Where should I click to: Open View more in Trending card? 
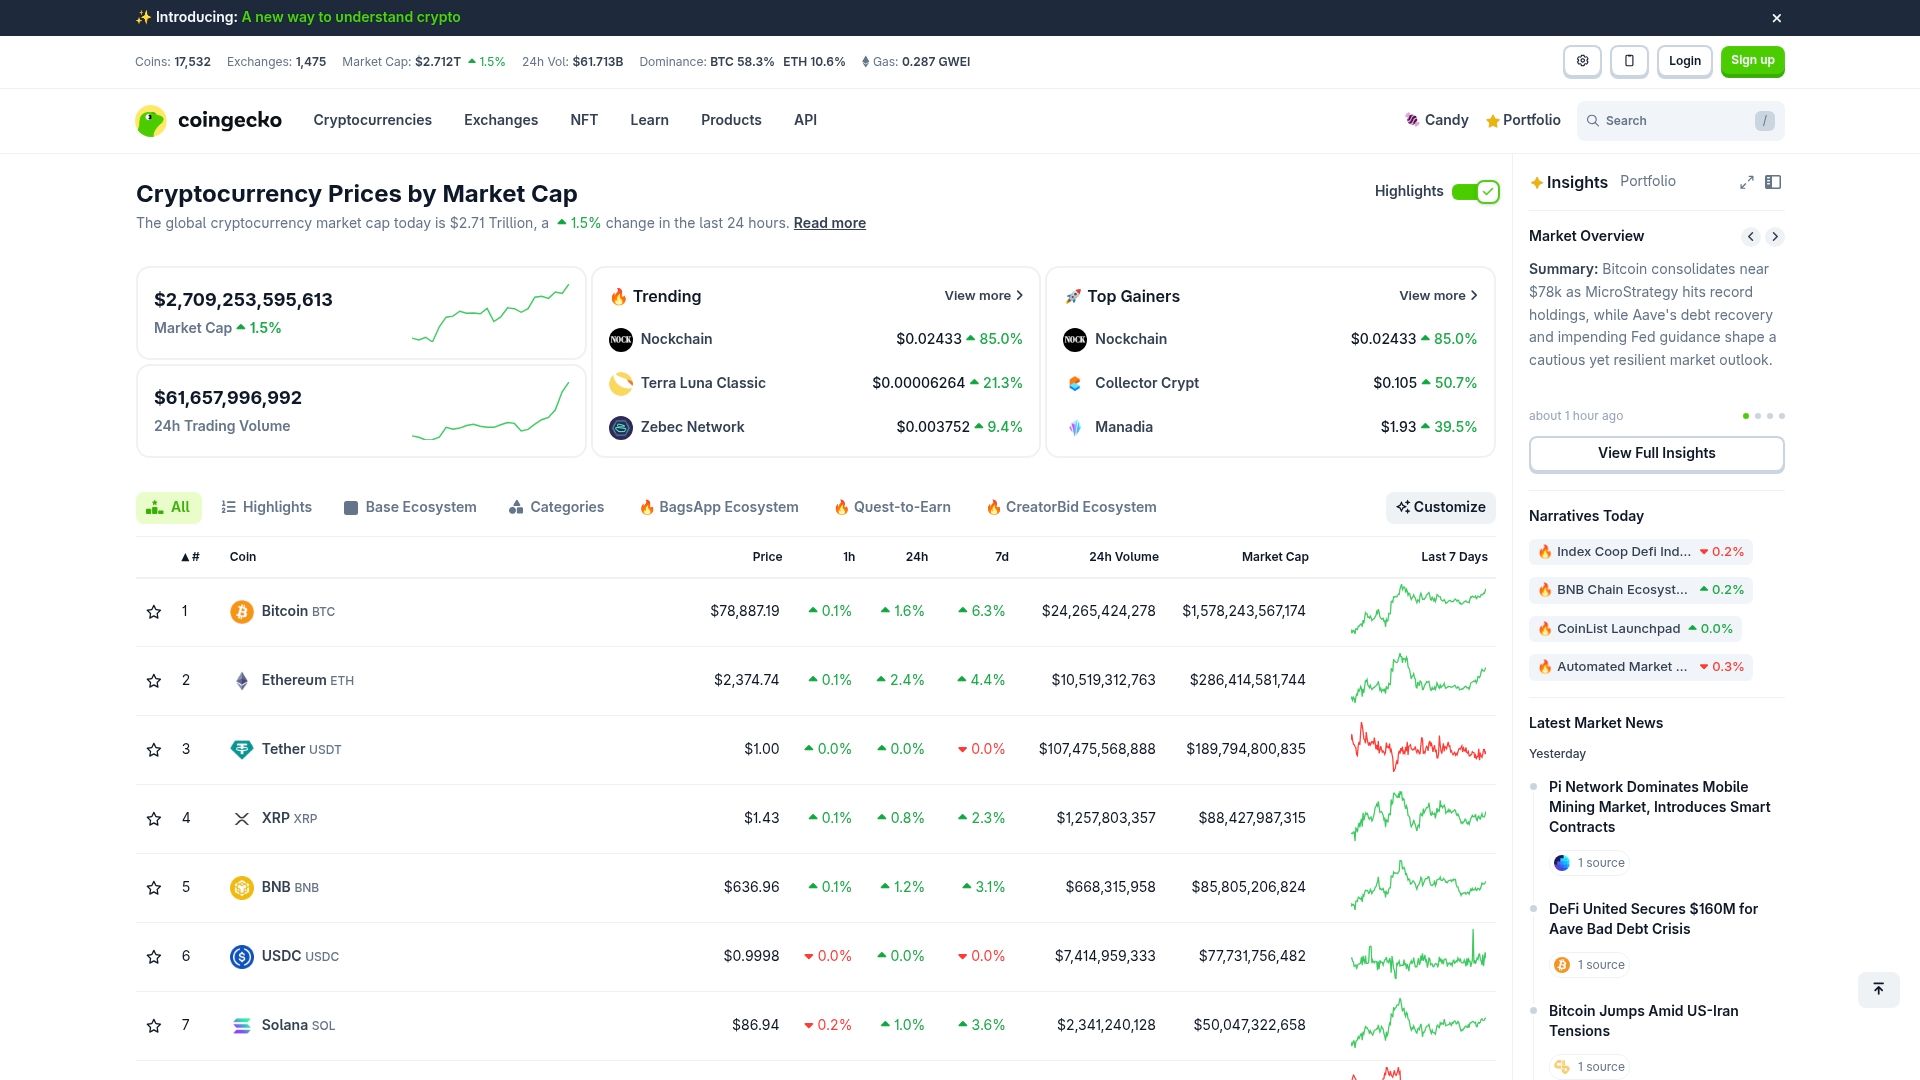984,296
